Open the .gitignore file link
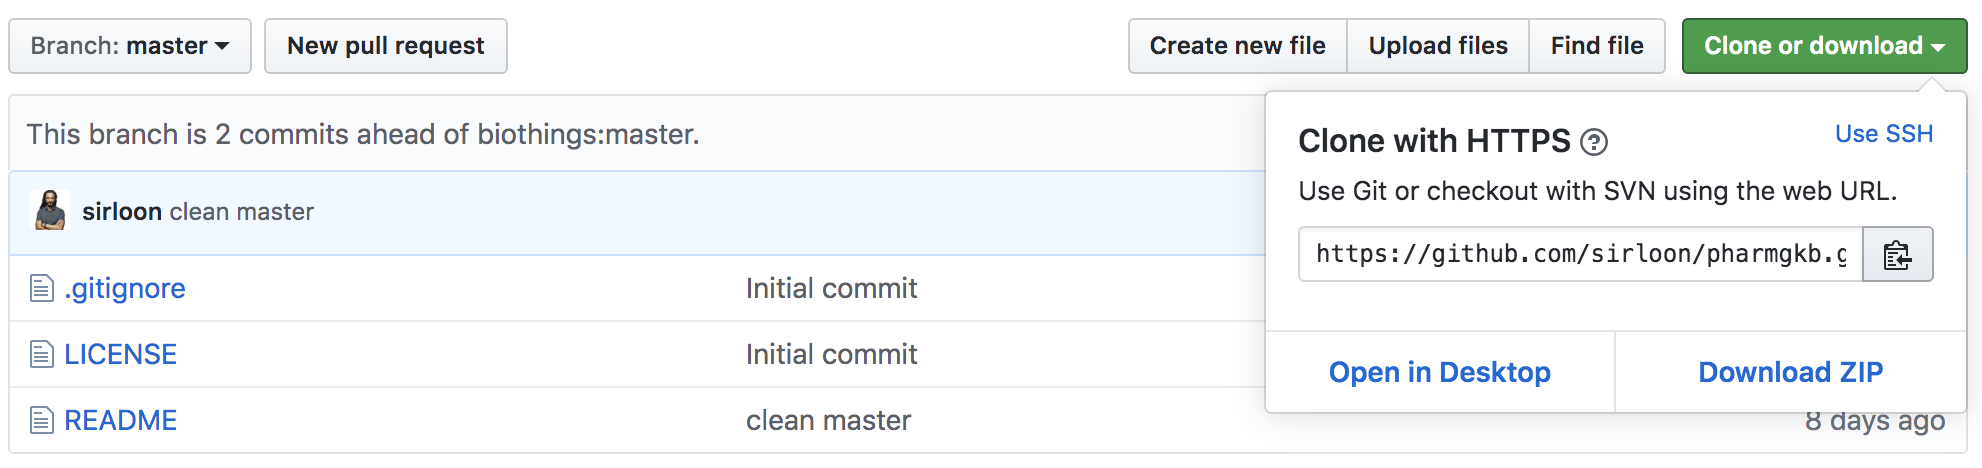 point(125,289)
